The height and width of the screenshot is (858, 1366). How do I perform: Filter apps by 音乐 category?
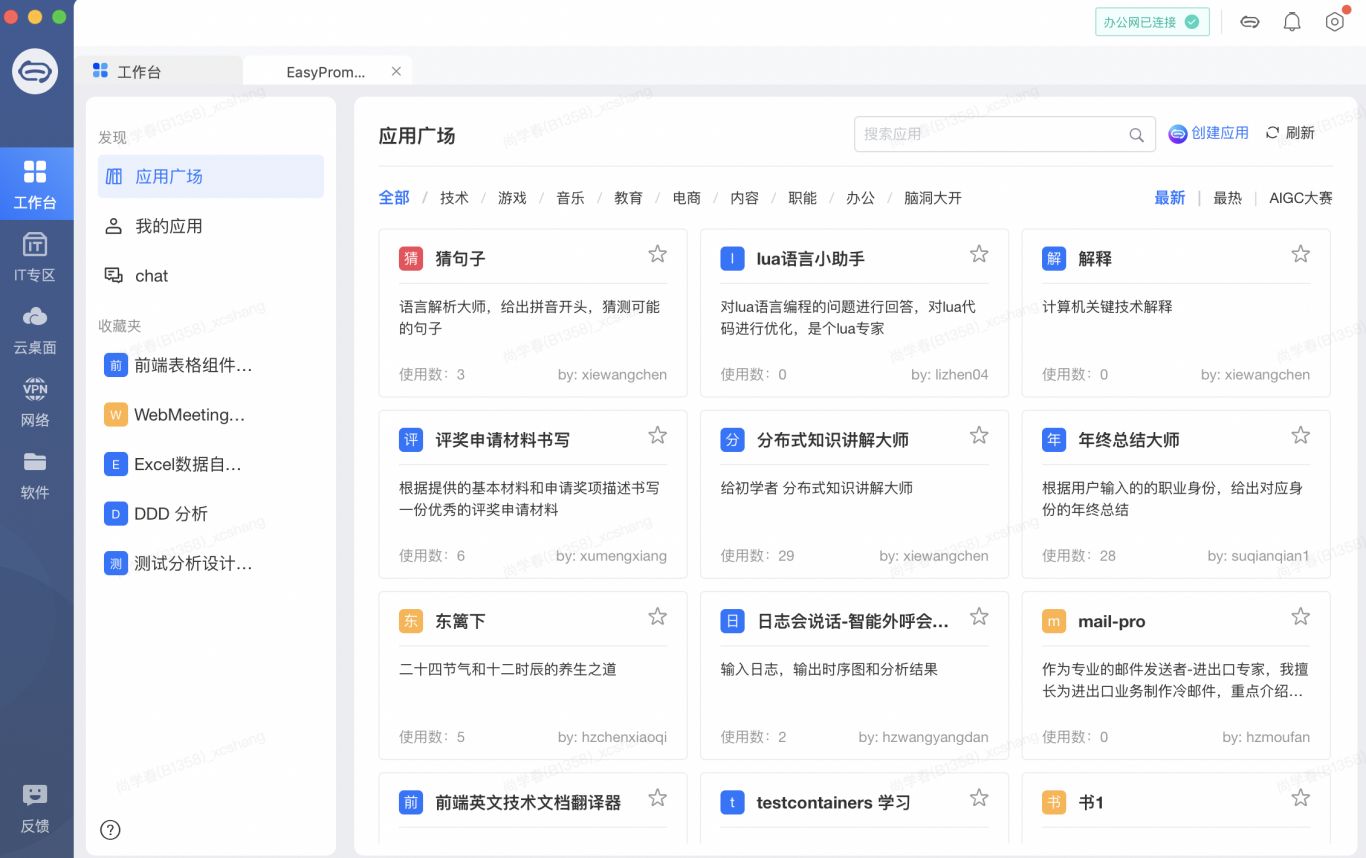[570, 197]
